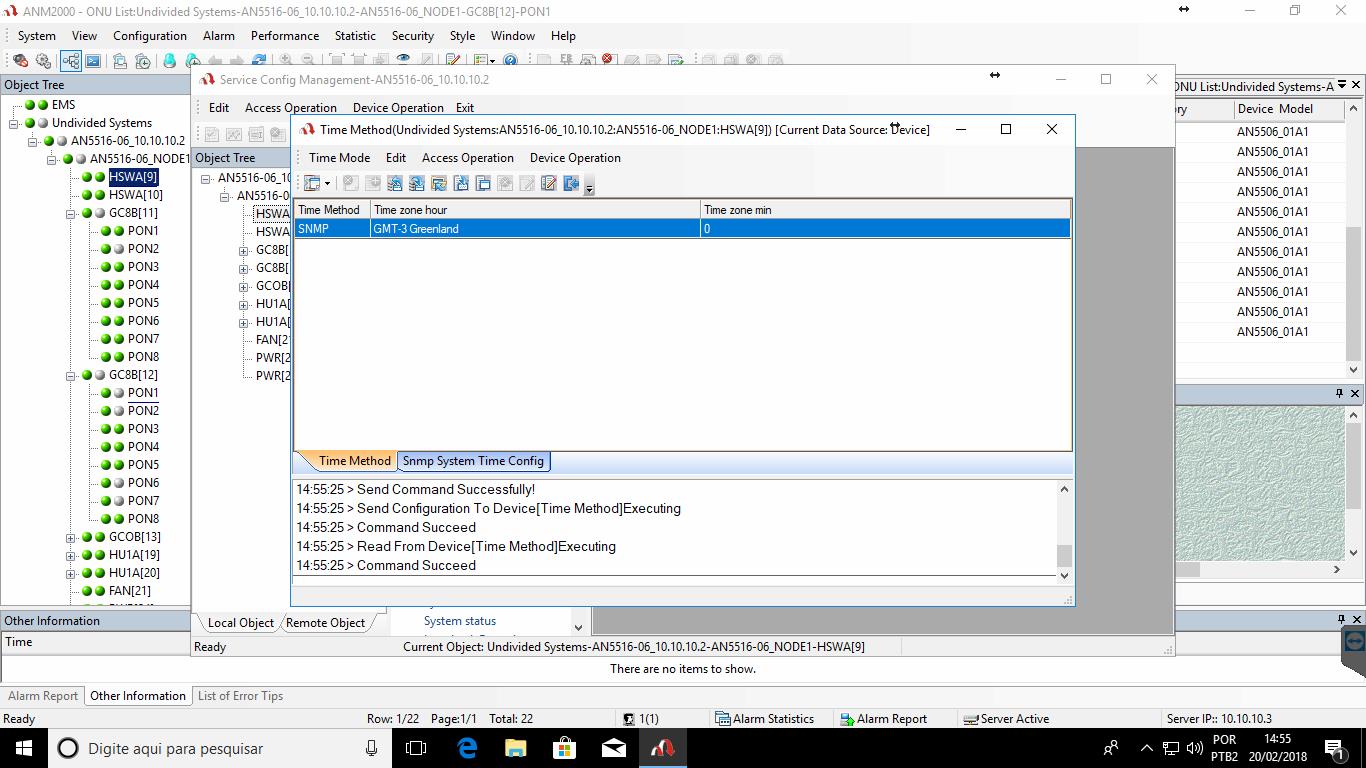The width and height of the screenshot is (1366, 768).
Task: Click the blue refresh arrows icon in main toolbar
Action: click(x=258, y=61)
